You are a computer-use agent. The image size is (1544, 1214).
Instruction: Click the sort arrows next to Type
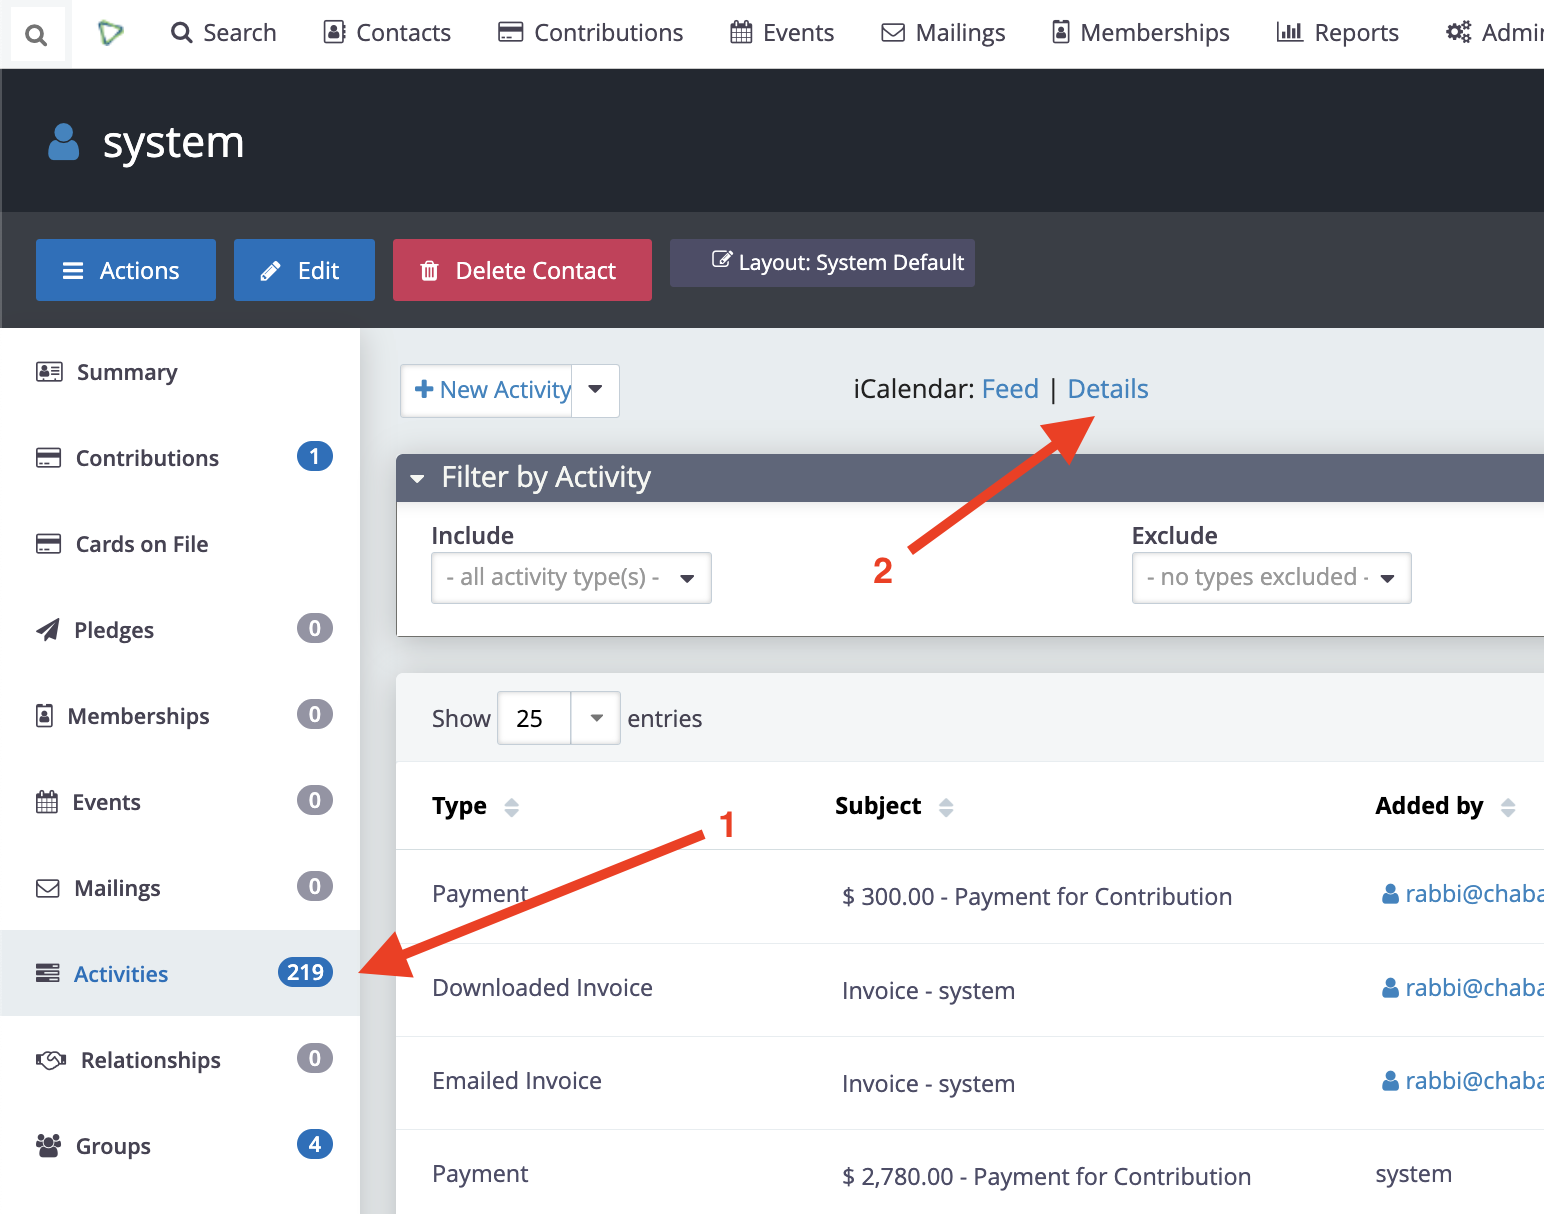[x=511, y=807]
